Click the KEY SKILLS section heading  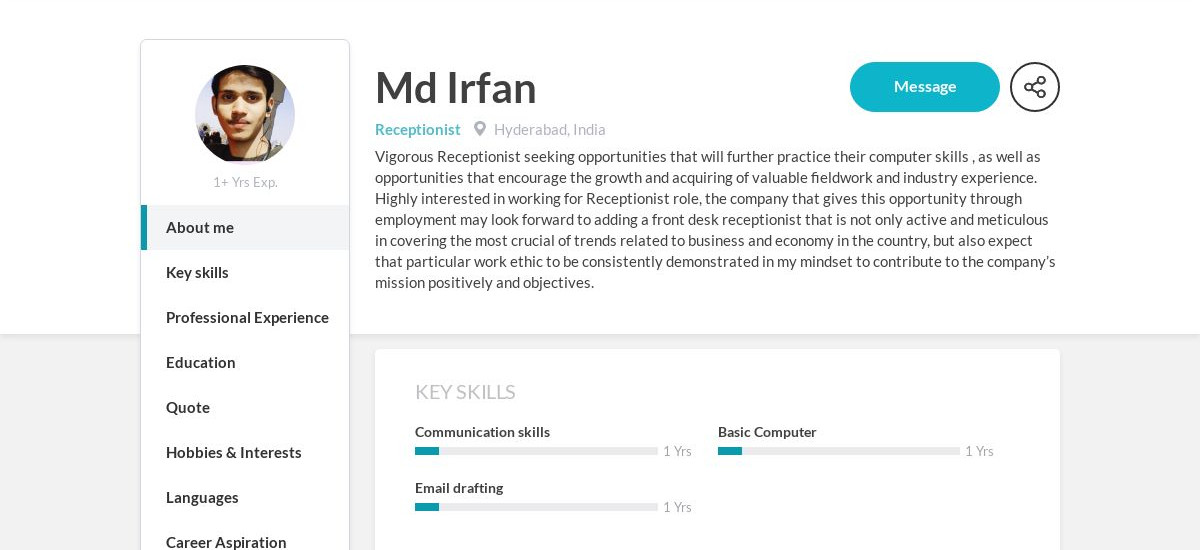[x=465, y=392]
